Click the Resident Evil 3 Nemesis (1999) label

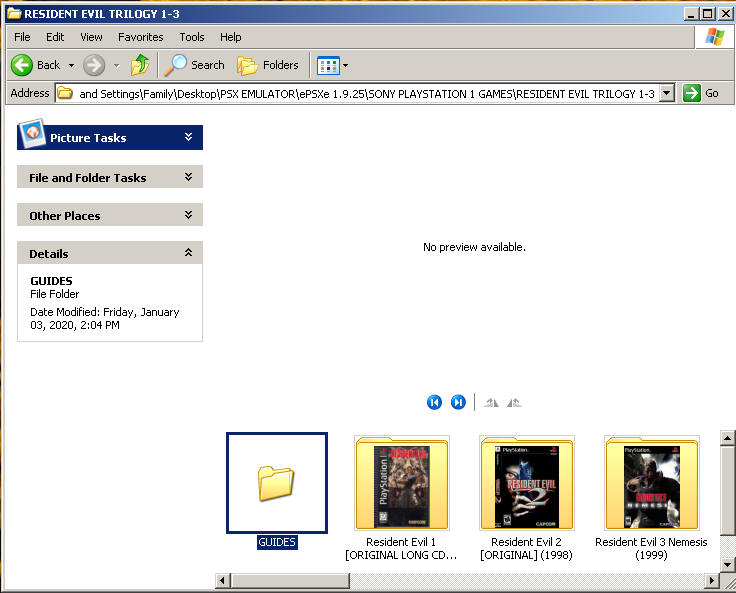coord(651,548)
